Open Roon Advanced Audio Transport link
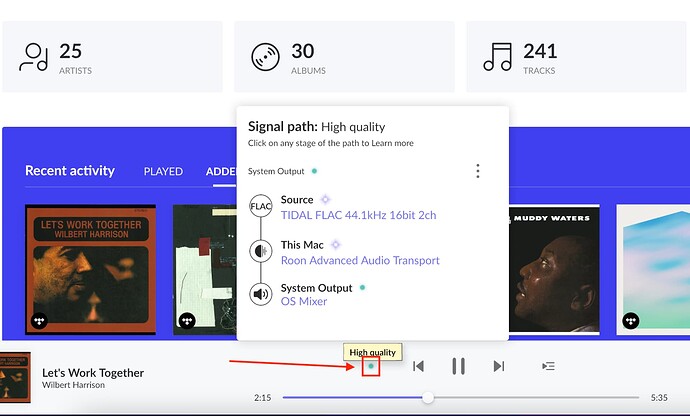The height and width of the screenshot is (416, 690). (360, 260)
